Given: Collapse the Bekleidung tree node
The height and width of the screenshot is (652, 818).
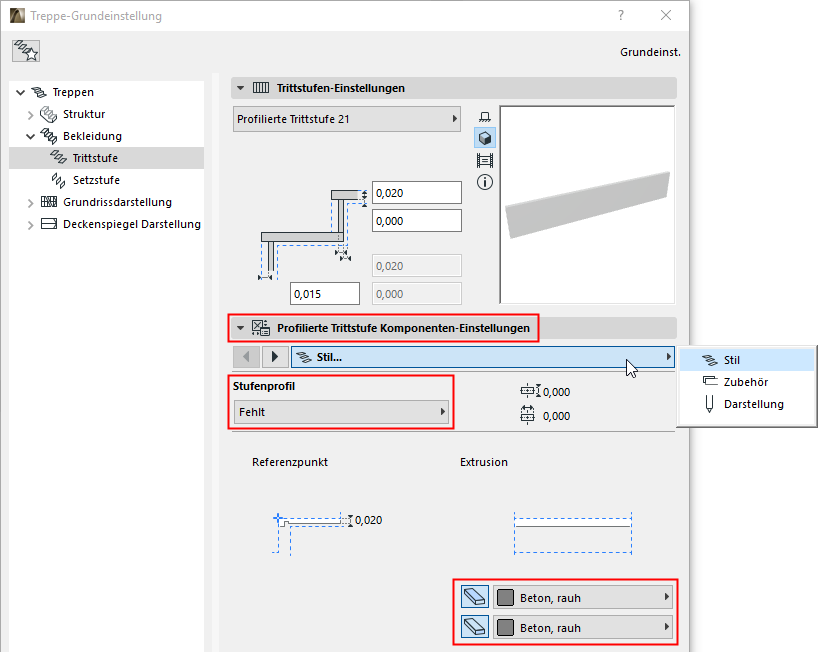Looking at the screenshot, I should coord(30,137).
